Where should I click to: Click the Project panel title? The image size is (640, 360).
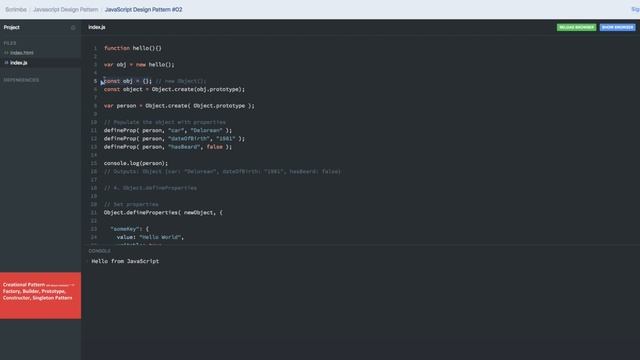click(11, 27)
